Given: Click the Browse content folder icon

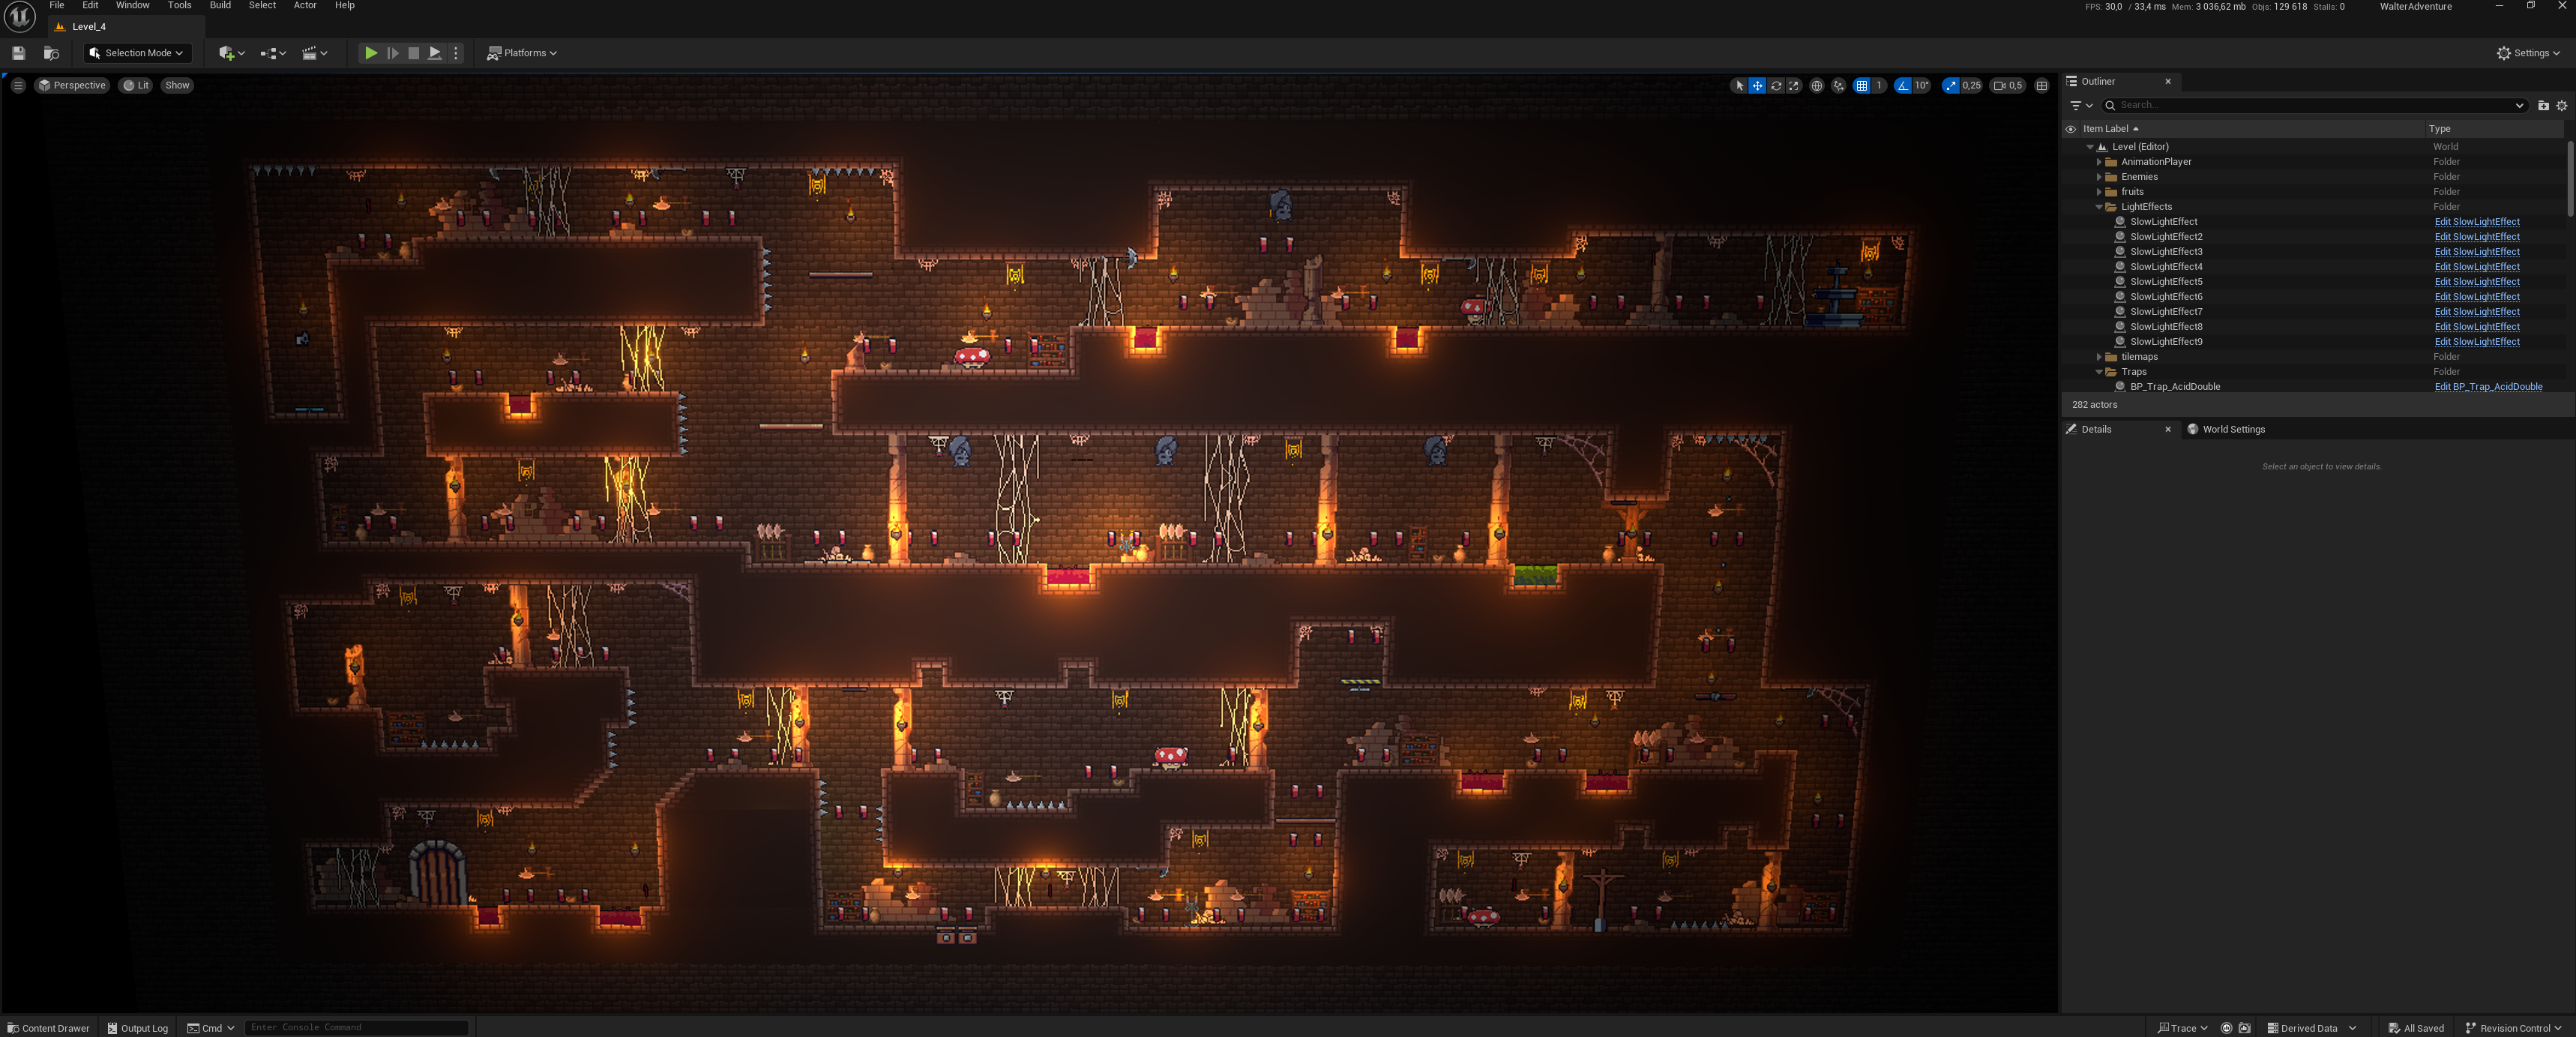Looking at the screenshot, I should pyautogui.click(x=51, y=53).
